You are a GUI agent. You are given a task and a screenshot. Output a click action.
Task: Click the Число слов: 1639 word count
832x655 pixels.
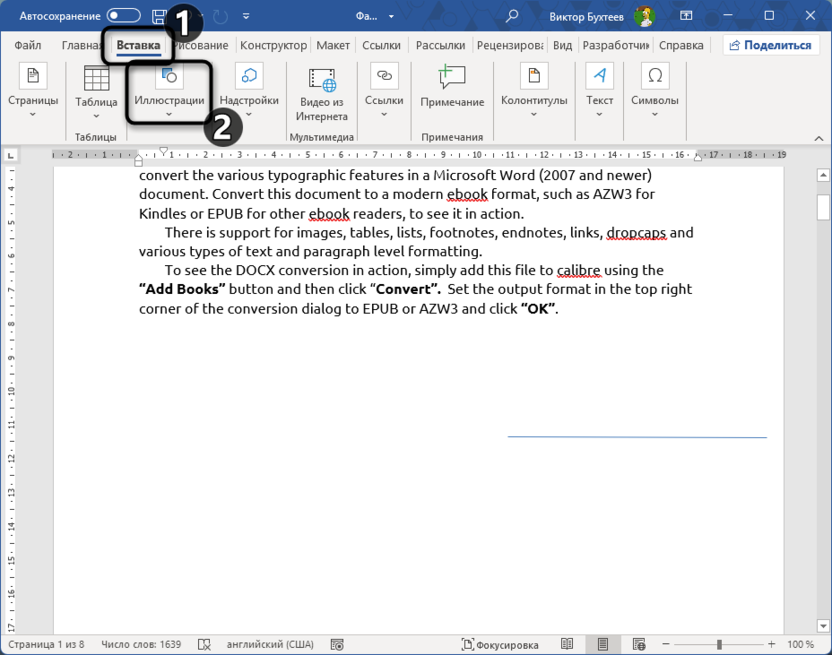[x=142, y=645]
